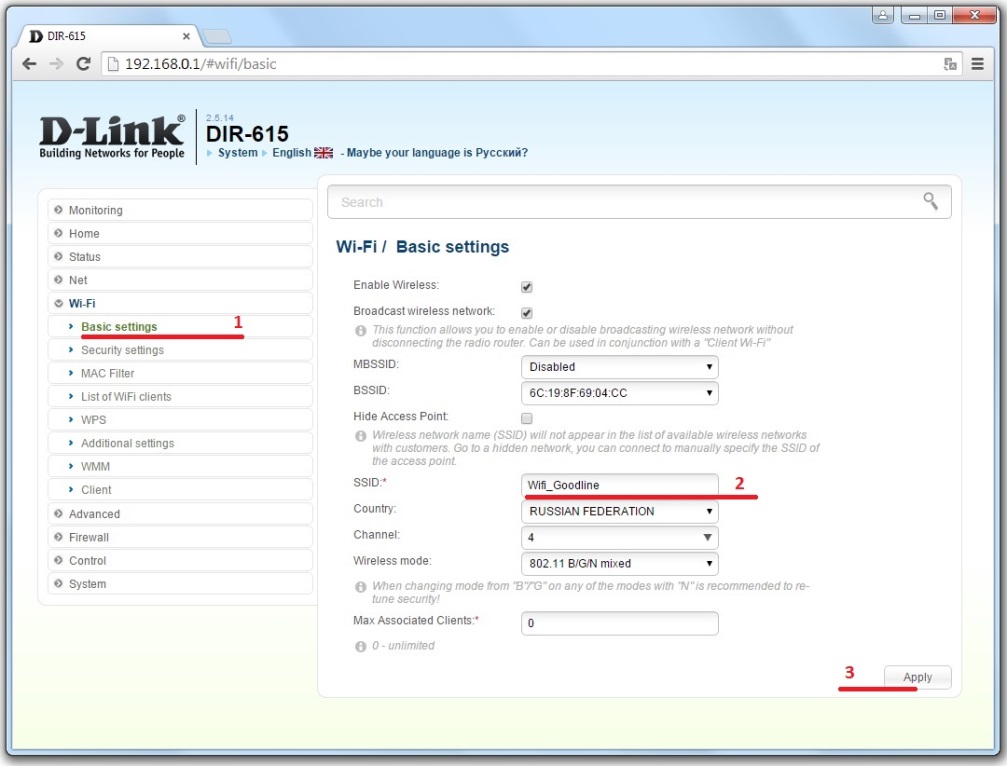Open the System item in the sidebar
The width and height of the screenshot is (1007, 766).
pyautogui.click(x=180, y=584)
